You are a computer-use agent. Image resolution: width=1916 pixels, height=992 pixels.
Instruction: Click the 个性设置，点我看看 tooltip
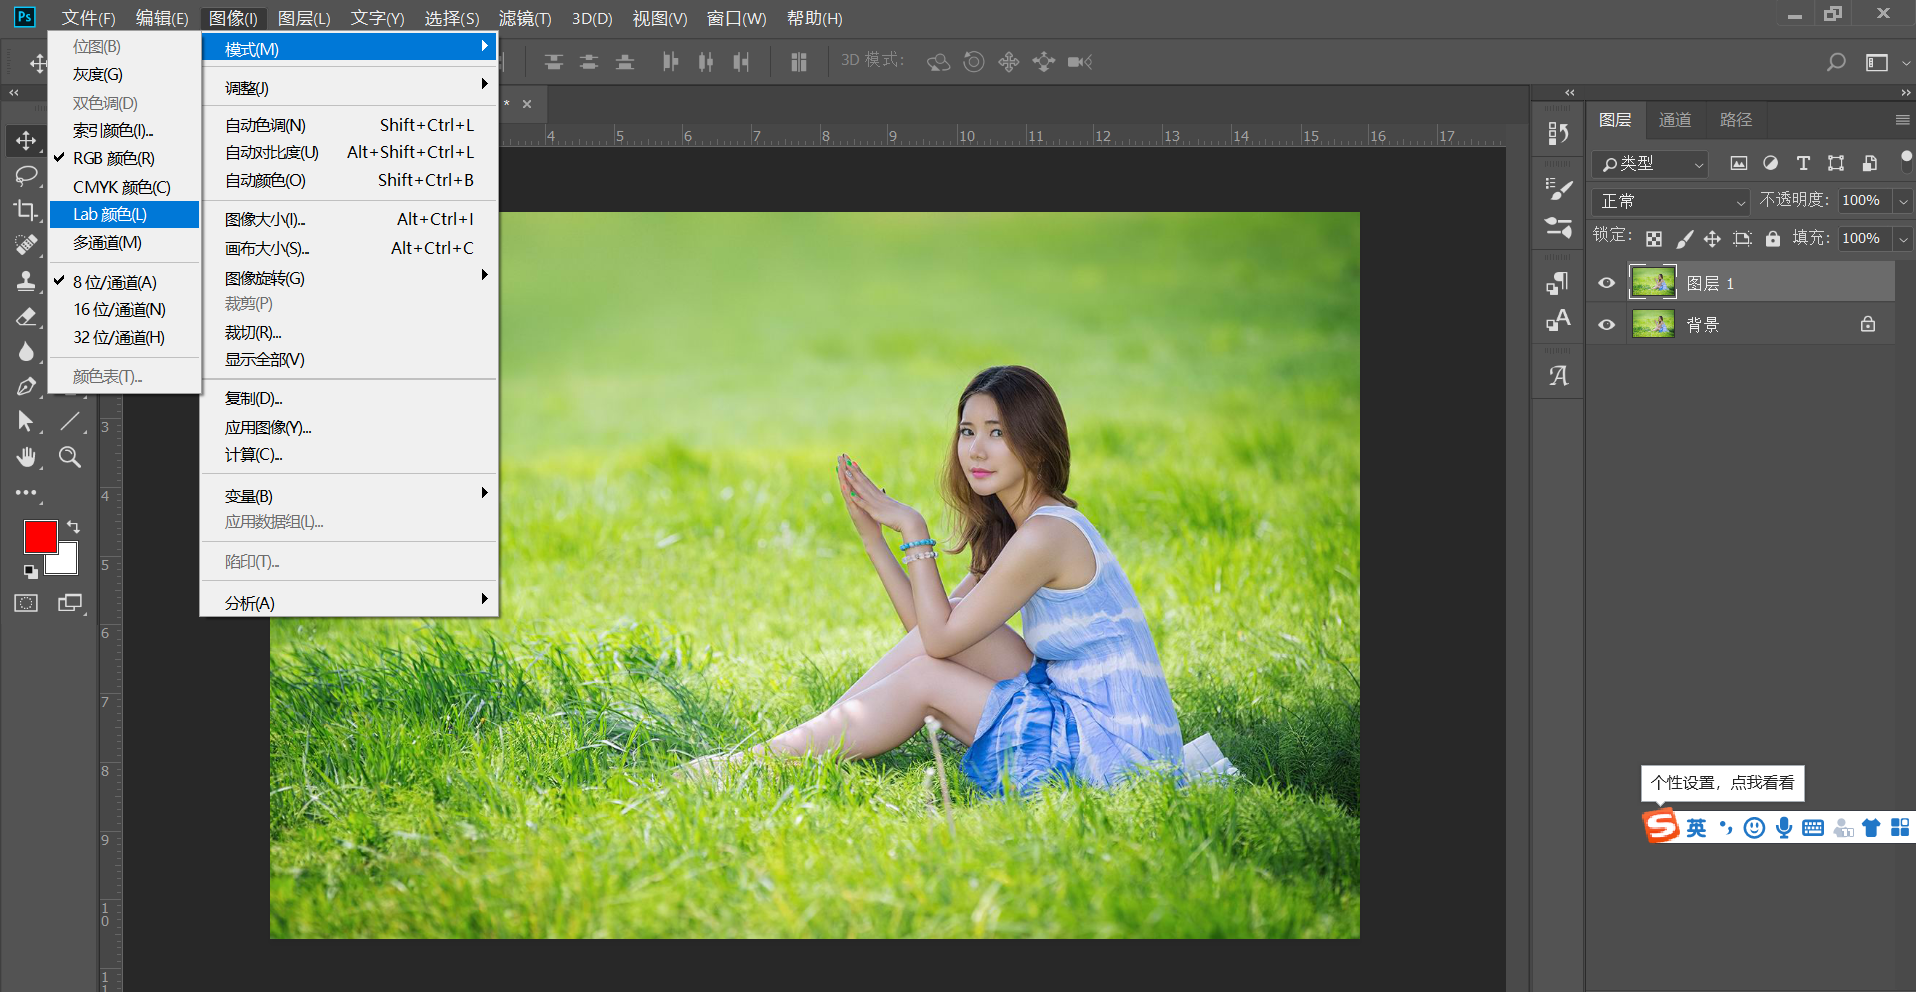point(1722,783)
